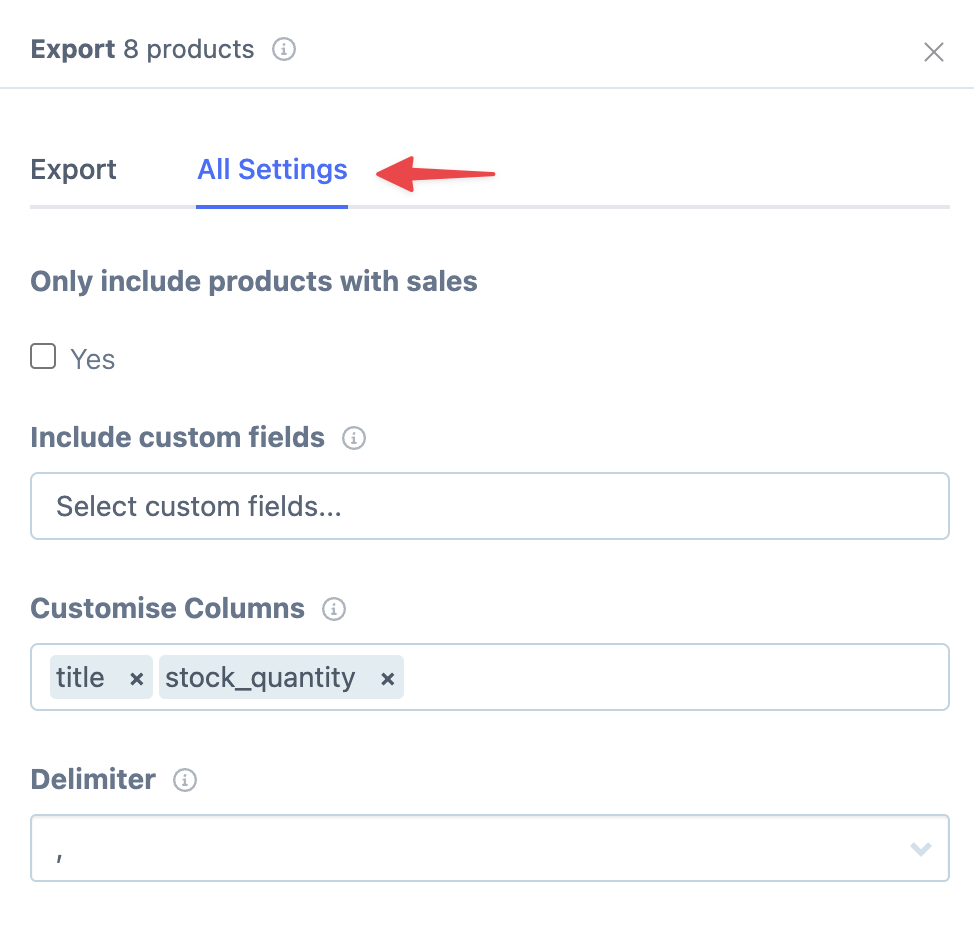Click inside the Customise Columns field
Screen dimensions: 974x928
650,677
